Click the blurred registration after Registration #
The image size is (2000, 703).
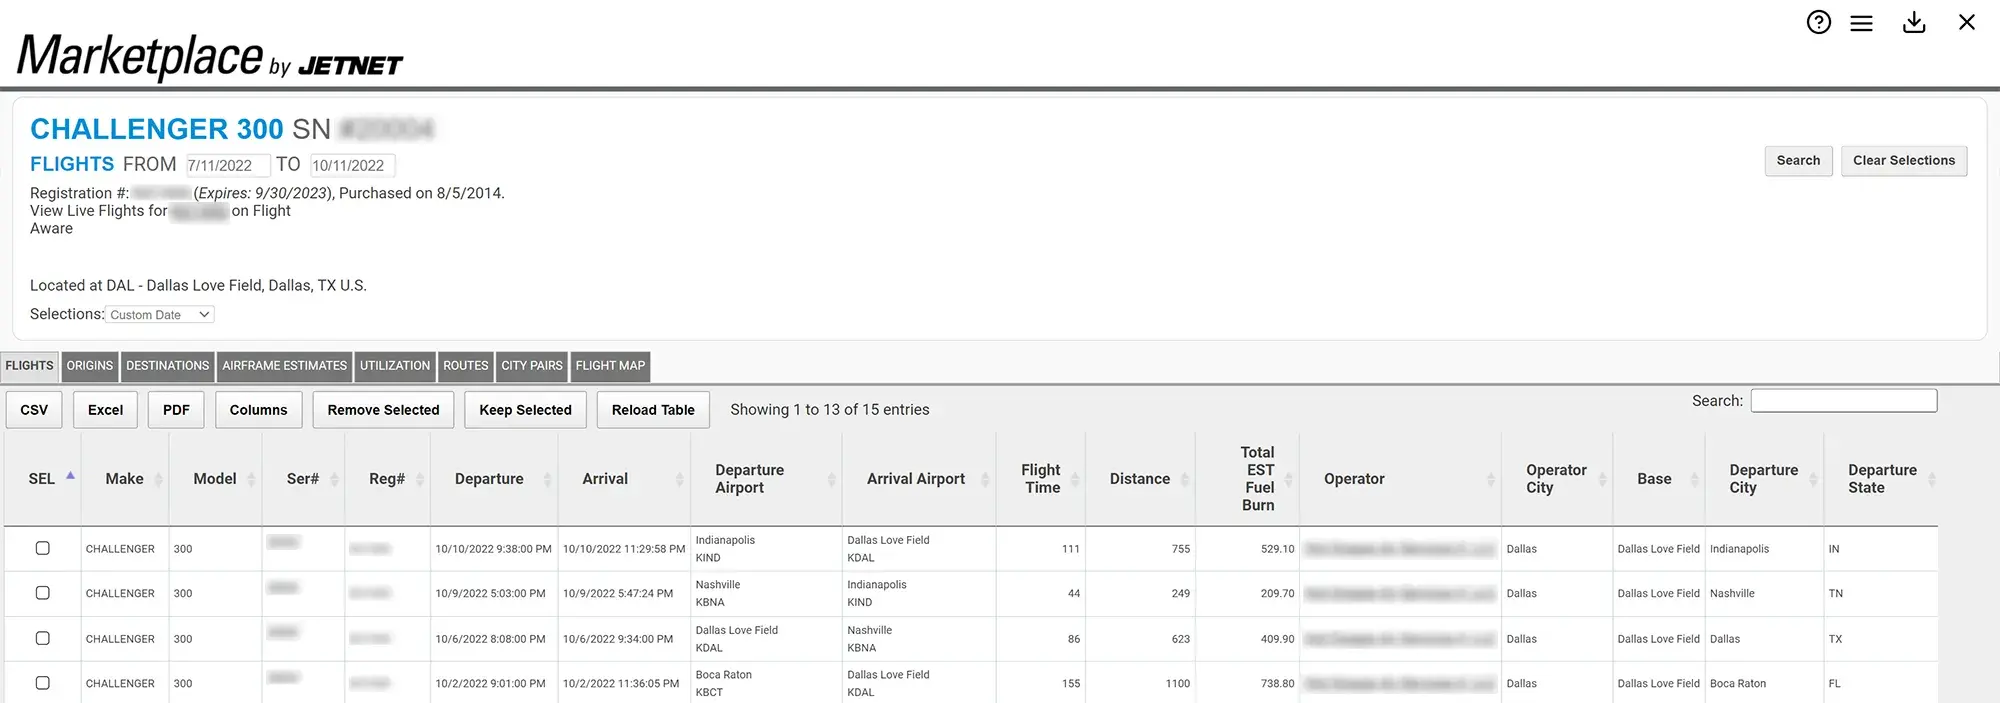(161, 193)
